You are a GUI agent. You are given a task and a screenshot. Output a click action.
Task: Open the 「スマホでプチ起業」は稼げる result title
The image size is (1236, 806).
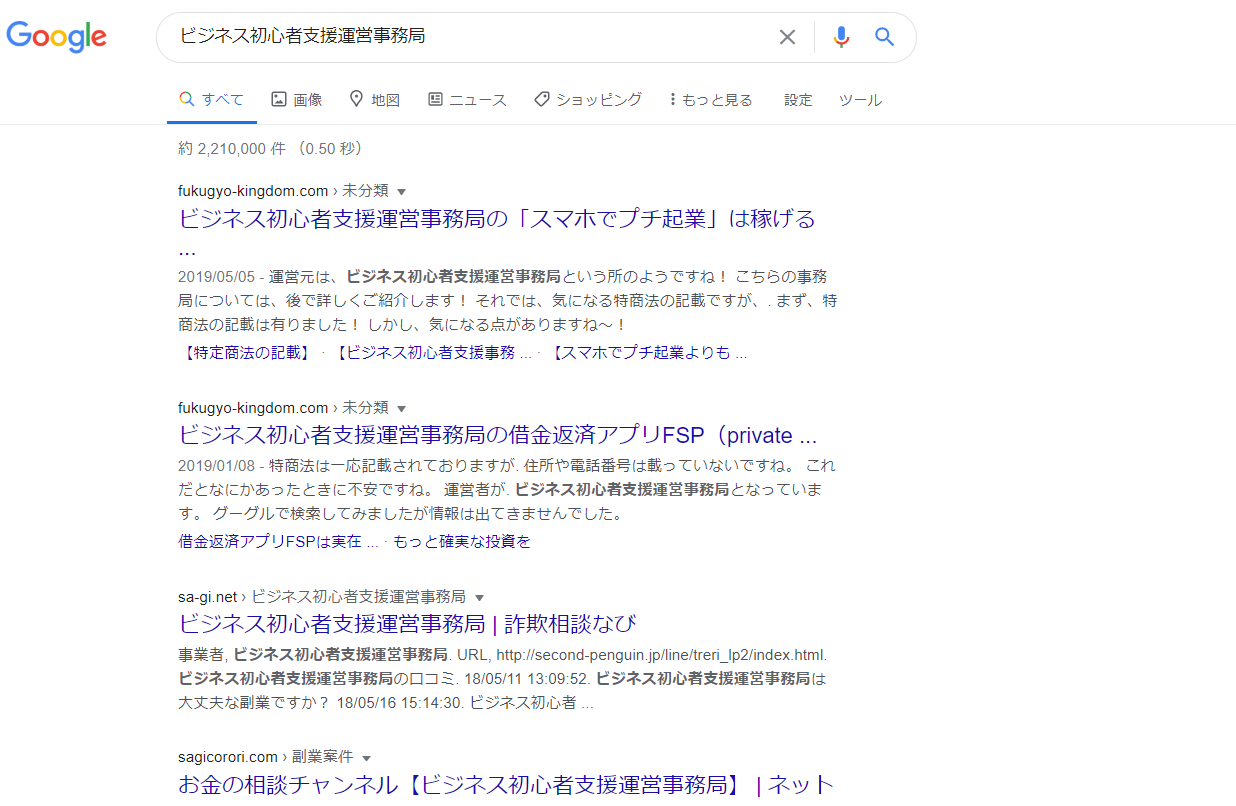497,219
